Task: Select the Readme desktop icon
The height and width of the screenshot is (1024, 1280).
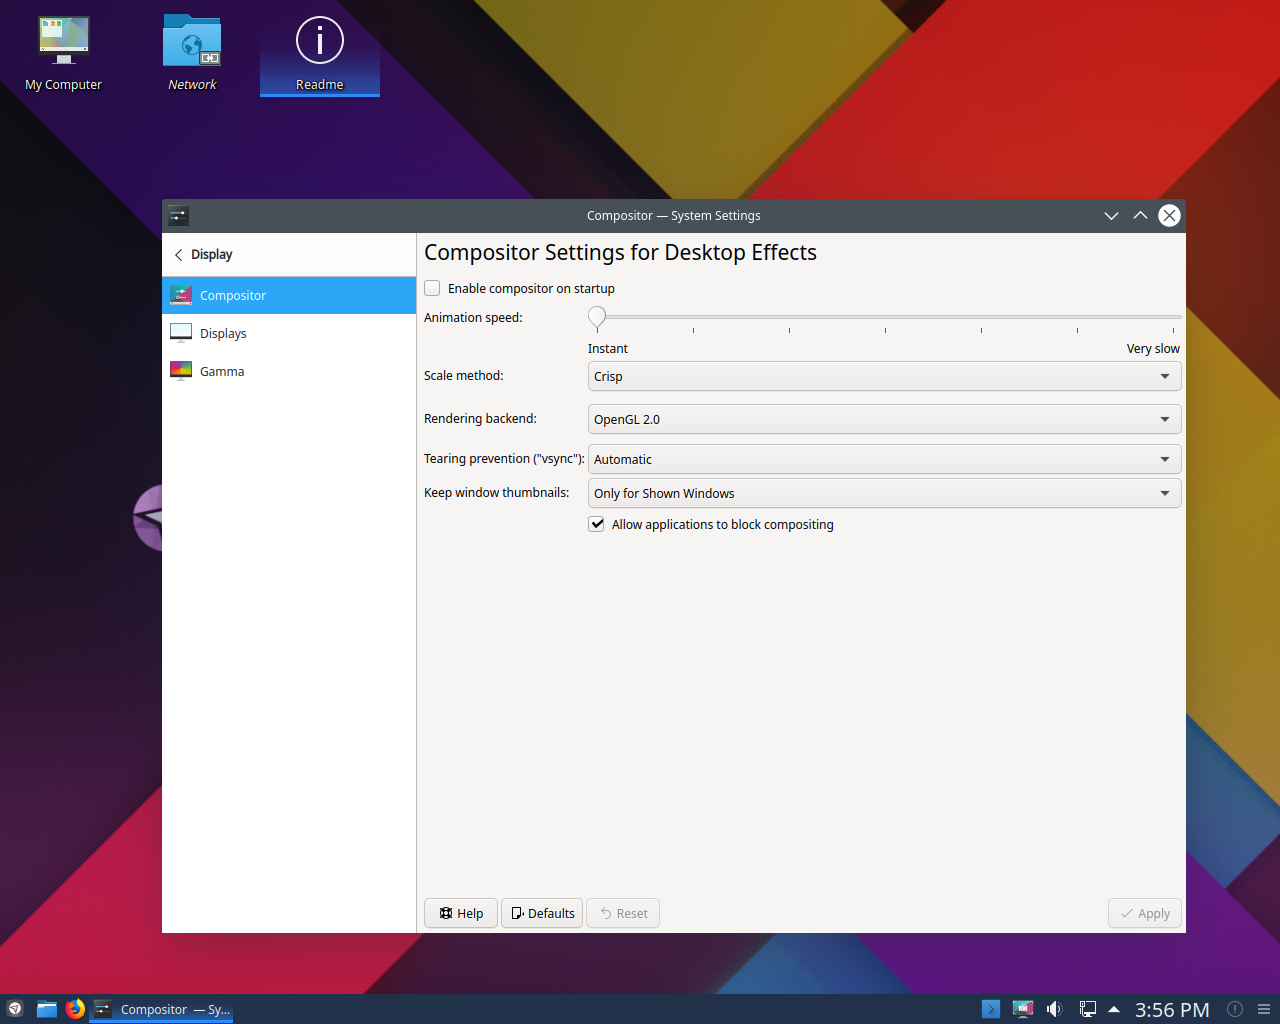Action: point(320,54)
